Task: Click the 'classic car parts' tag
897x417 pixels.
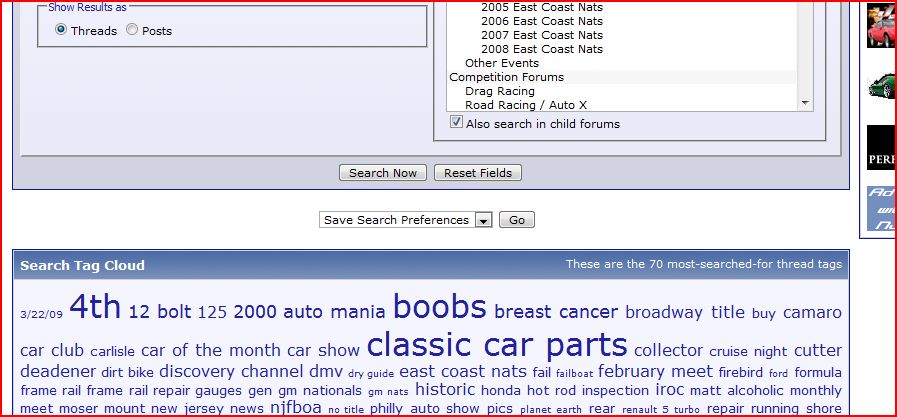Action: pyautogui.click(x=497, y=345)
